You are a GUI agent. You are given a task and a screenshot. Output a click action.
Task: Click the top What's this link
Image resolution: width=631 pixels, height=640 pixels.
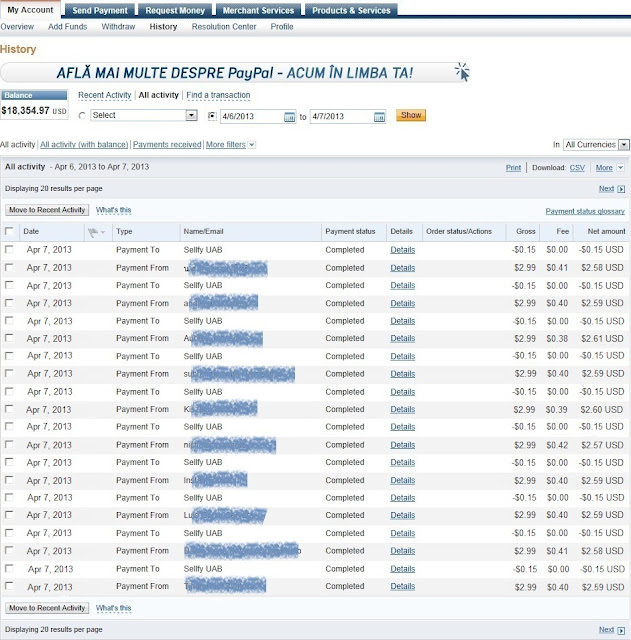[113, 210]
